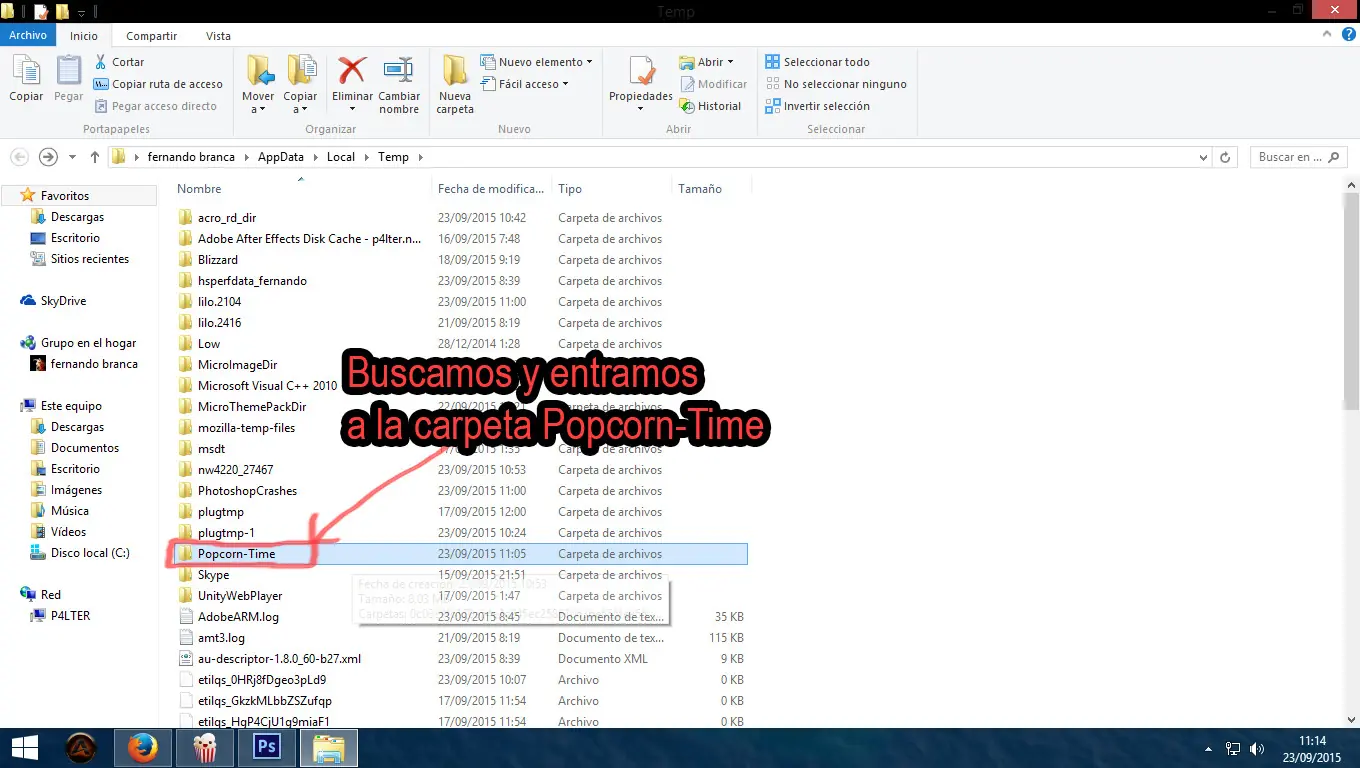Switch to the Compartir ribbon tab
1360x768 pixels.
[x=152, y=36]
